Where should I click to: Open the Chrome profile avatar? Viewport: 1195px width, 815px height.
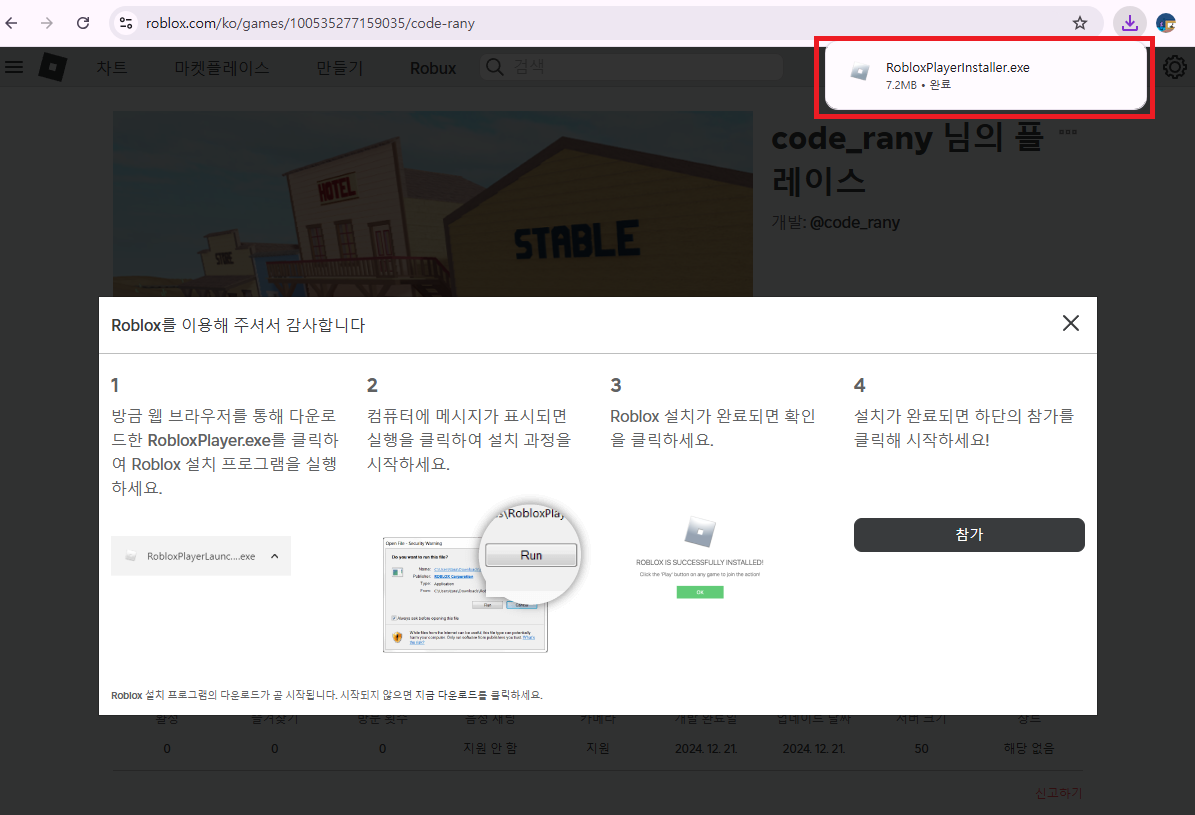pos(1166,23)
